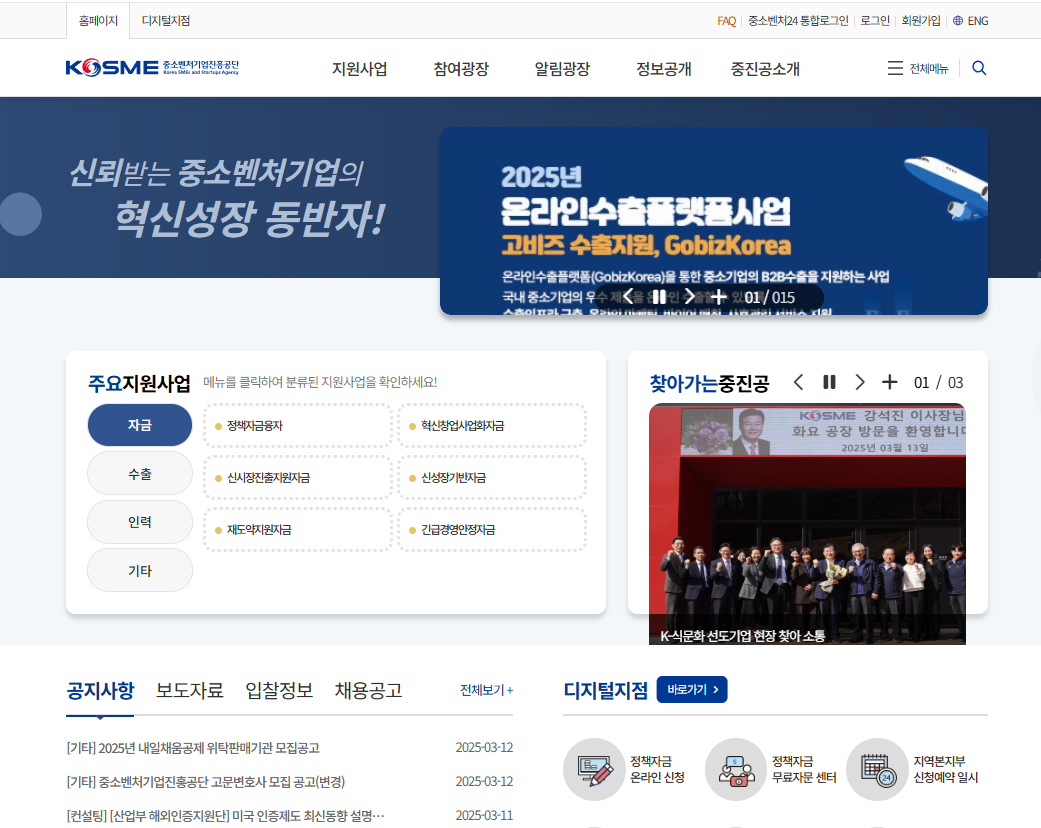Viewport: 1041px width, 828px height.
Task: Show next 찾아가는중진공 slide
Action: (860, 382)
